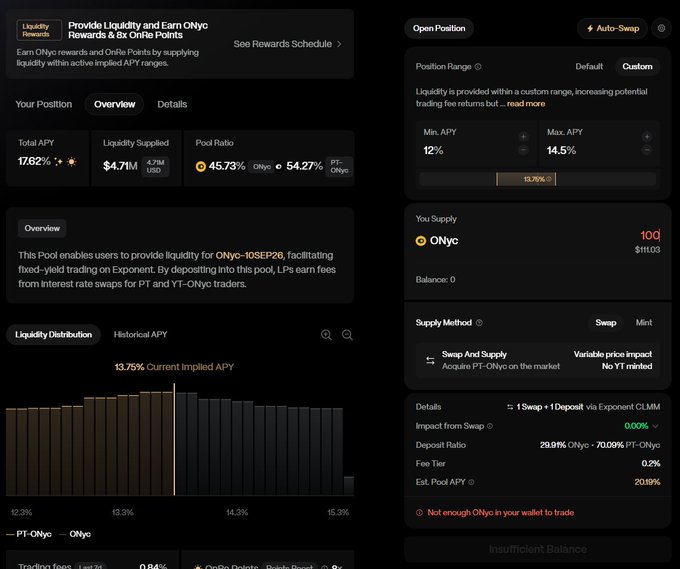The height and width of the screenshot is (569, 680).
Task: Select the Default position range option
Action: point(589,66)
